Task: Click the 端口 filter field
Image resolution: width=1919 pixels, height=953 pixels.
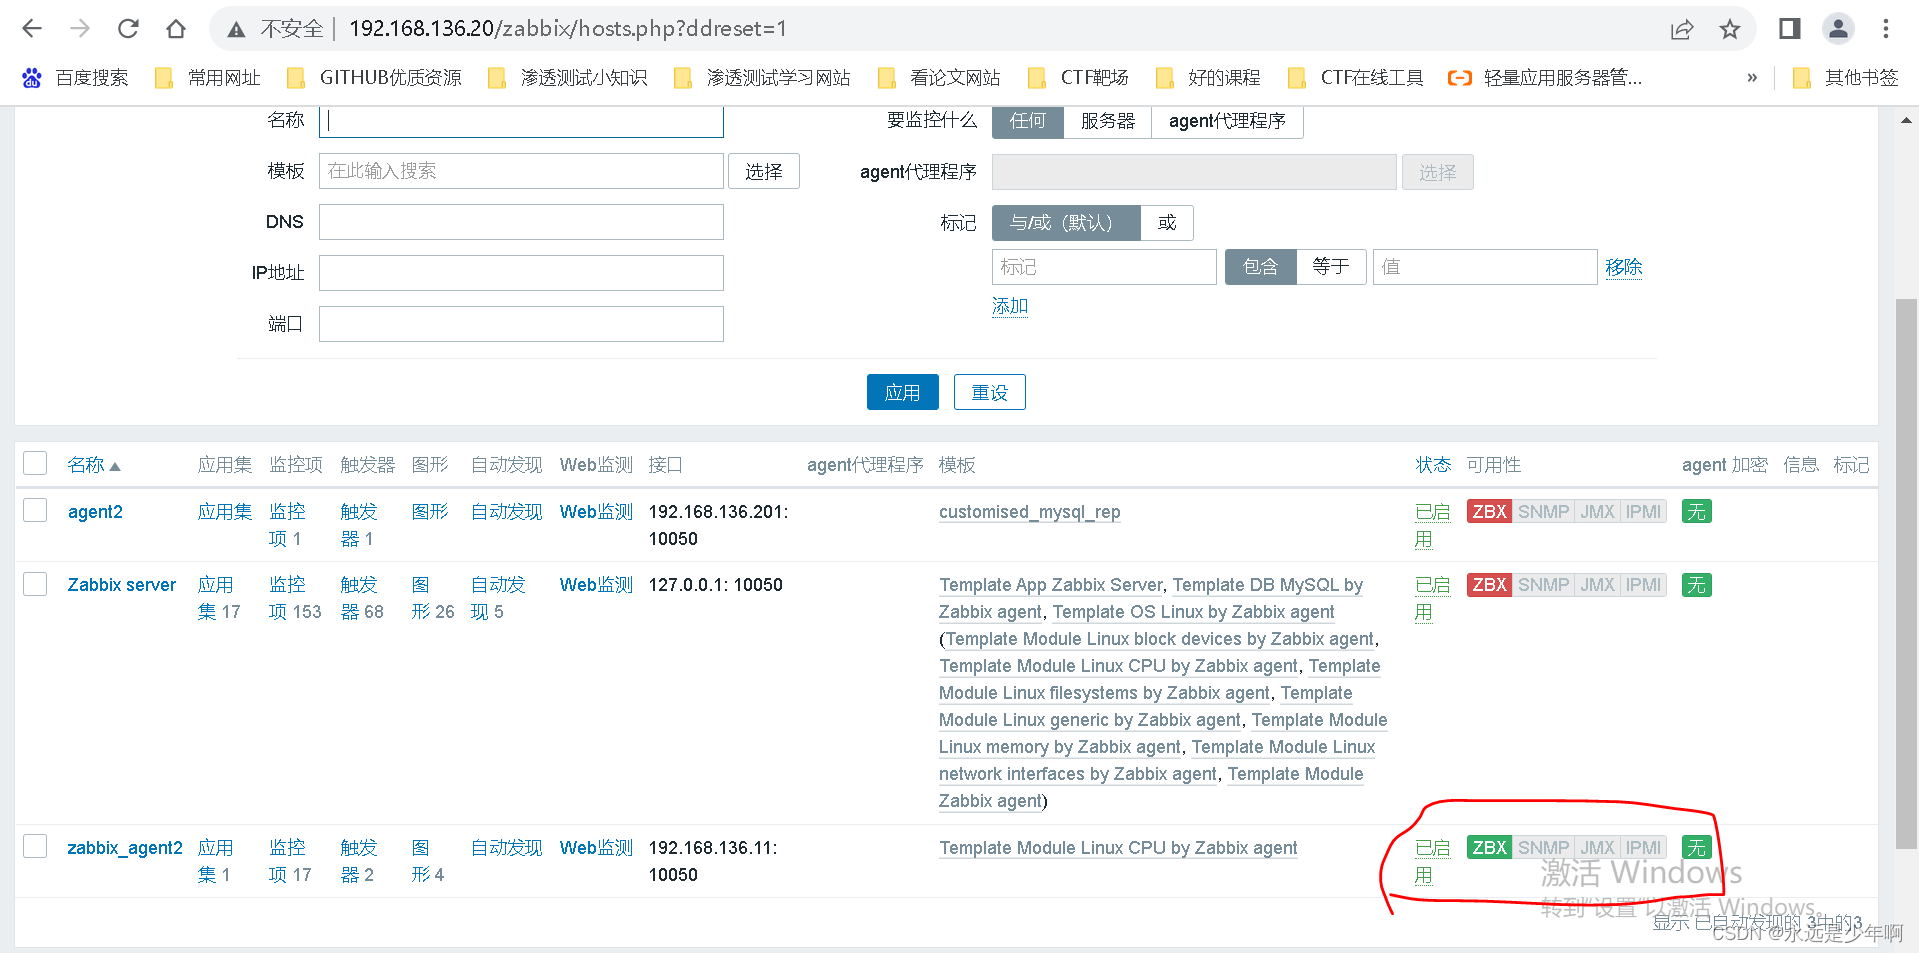Action: pyautogui.click(x=521, y=324)
